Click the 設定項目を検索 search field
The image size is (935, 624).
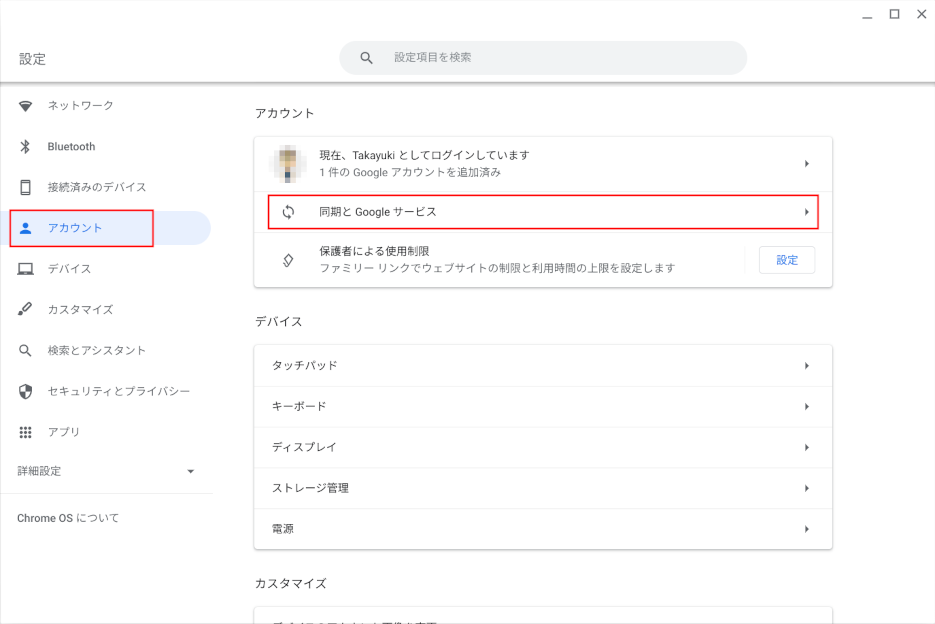pyautogui.click(x=560, y=58)
